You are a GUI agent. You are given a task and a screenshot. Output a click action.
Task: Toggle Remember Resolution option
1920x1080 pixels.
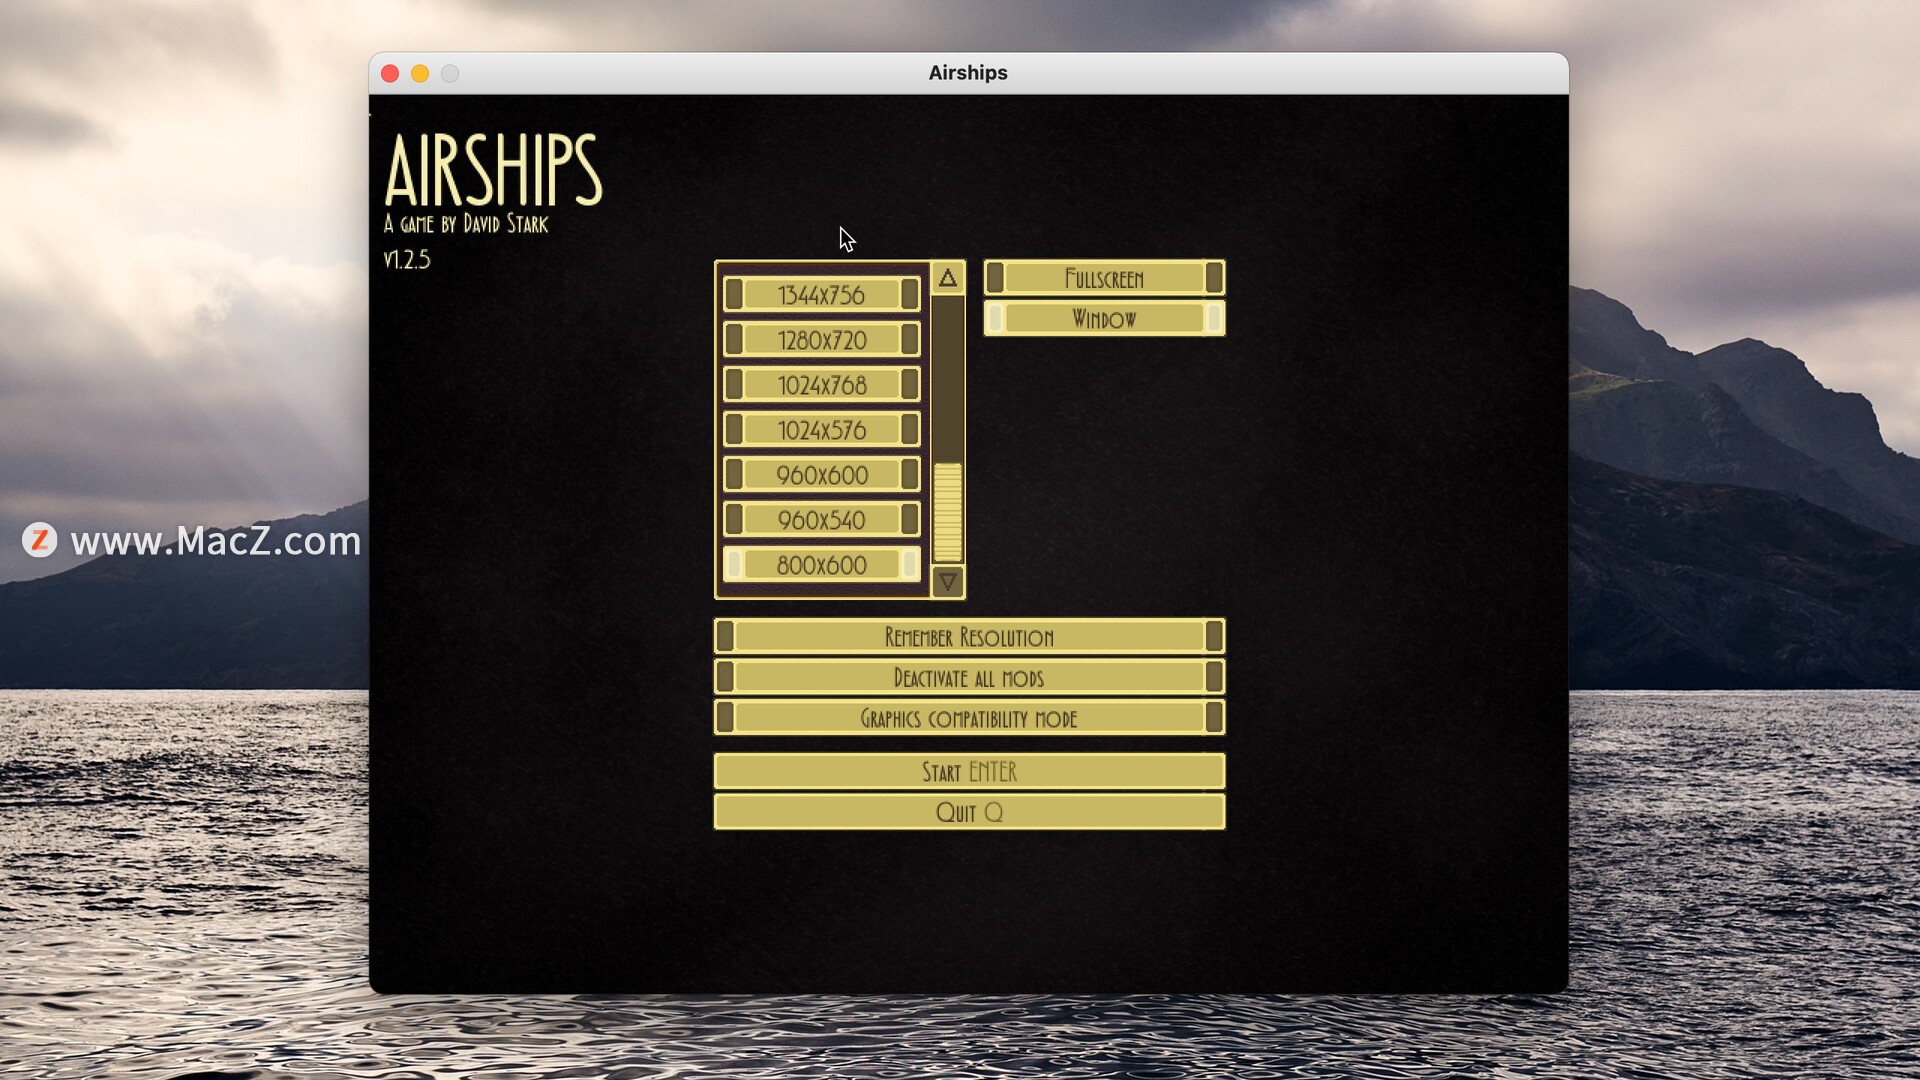pyautogui.click(x=969, y=636)
